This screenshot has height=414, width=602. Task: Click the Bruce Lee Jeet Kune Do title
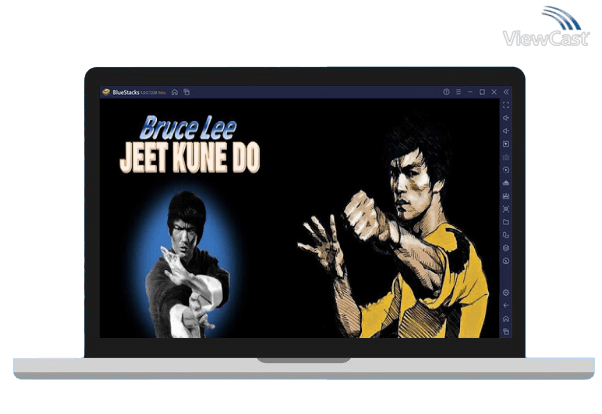click(x=190, y=144)
